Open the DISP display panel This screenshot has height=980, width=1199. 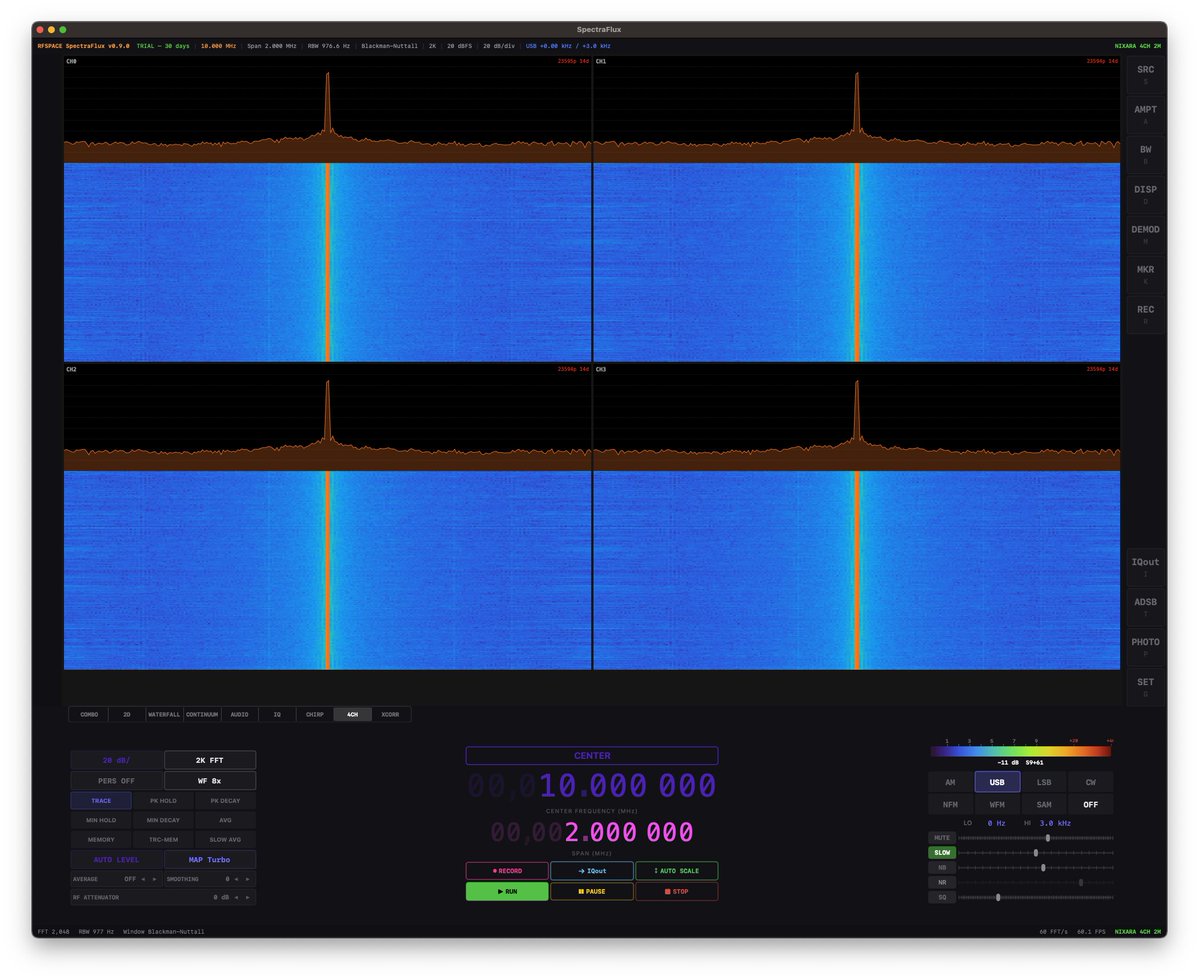coord(1145,195)
